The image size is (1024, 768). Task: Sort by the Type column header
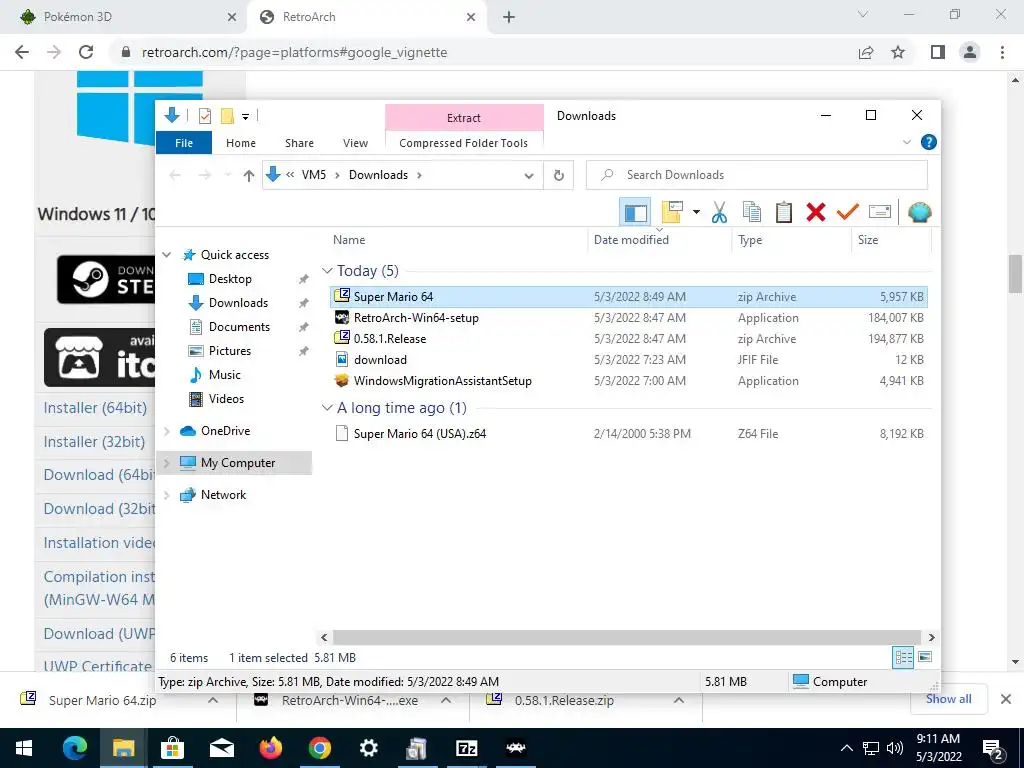pos(792,240)
